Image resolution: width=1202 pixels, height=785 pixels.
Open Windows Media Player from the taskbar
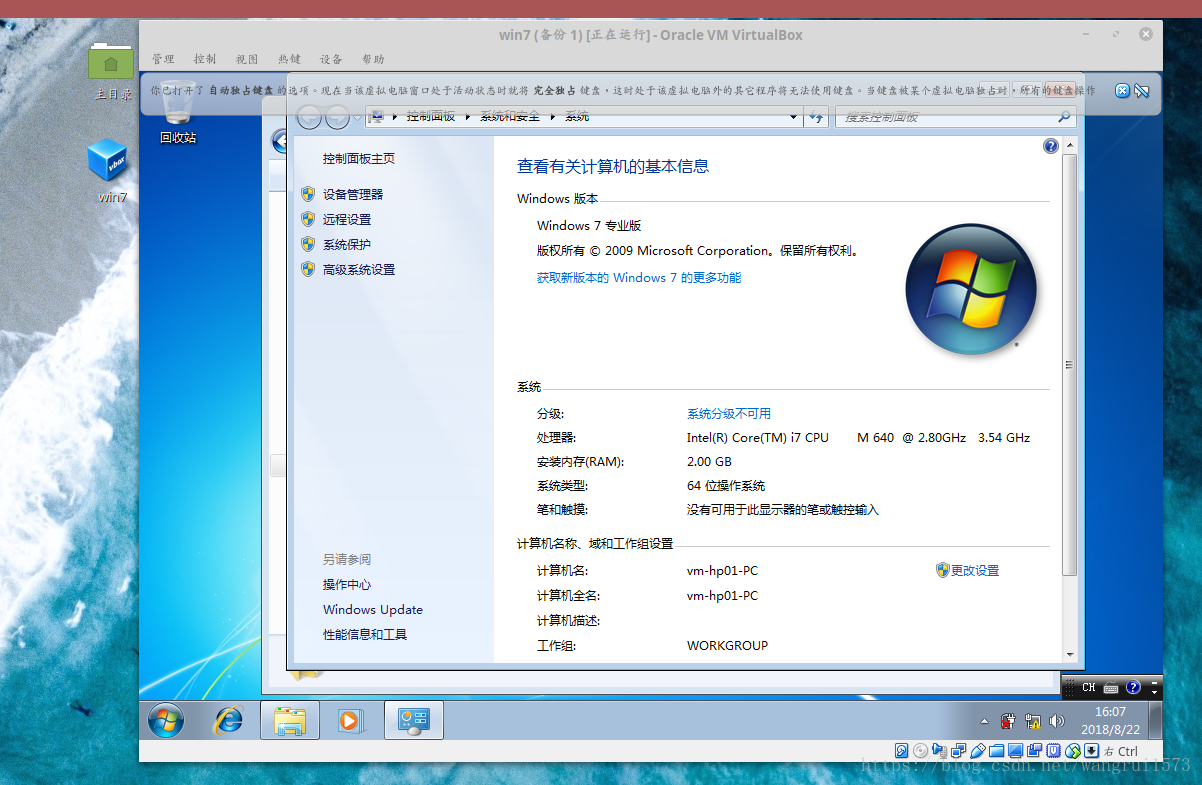point(349,720)
